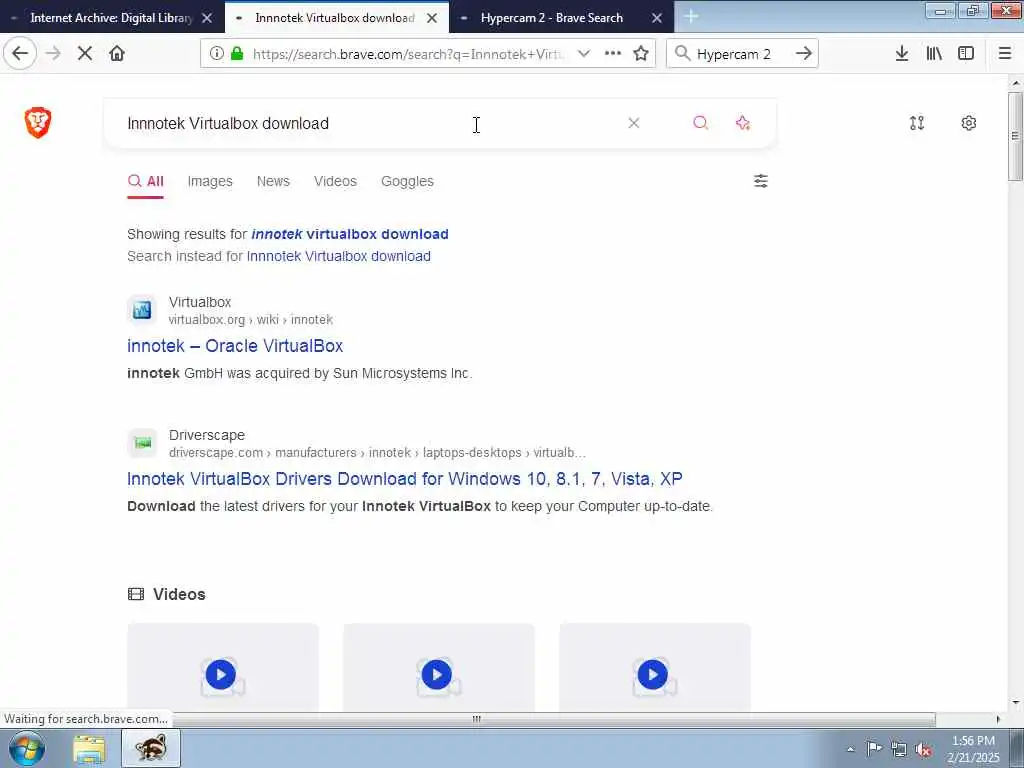The image size is (1024, 768).
Task: Click the muted volume tray icon
Action: click(x=923, y=749)
